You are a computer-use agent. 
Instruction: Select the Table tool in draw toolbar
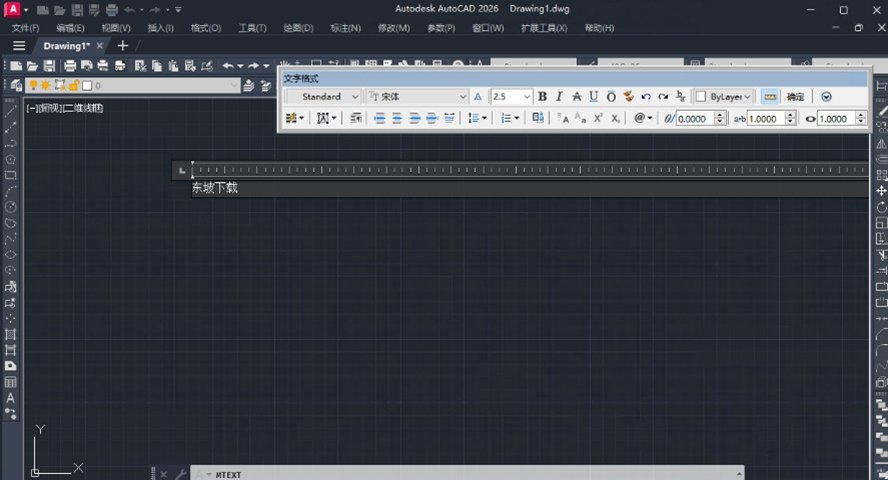[10, 382]
